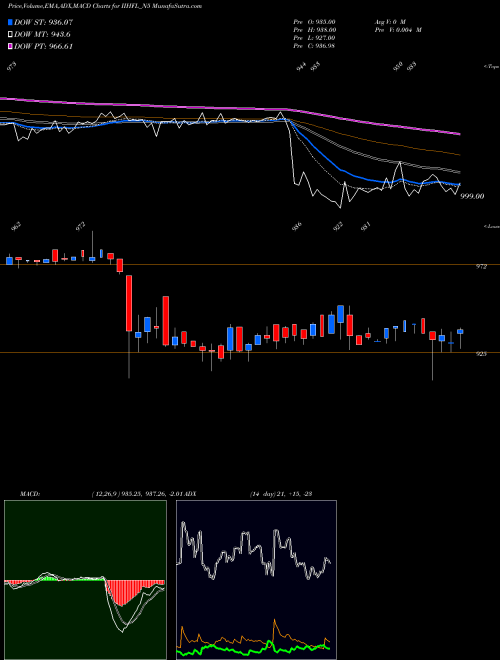500x660 pixels.
Task: Open the ADX indicator panel
Action: point(256,580)
